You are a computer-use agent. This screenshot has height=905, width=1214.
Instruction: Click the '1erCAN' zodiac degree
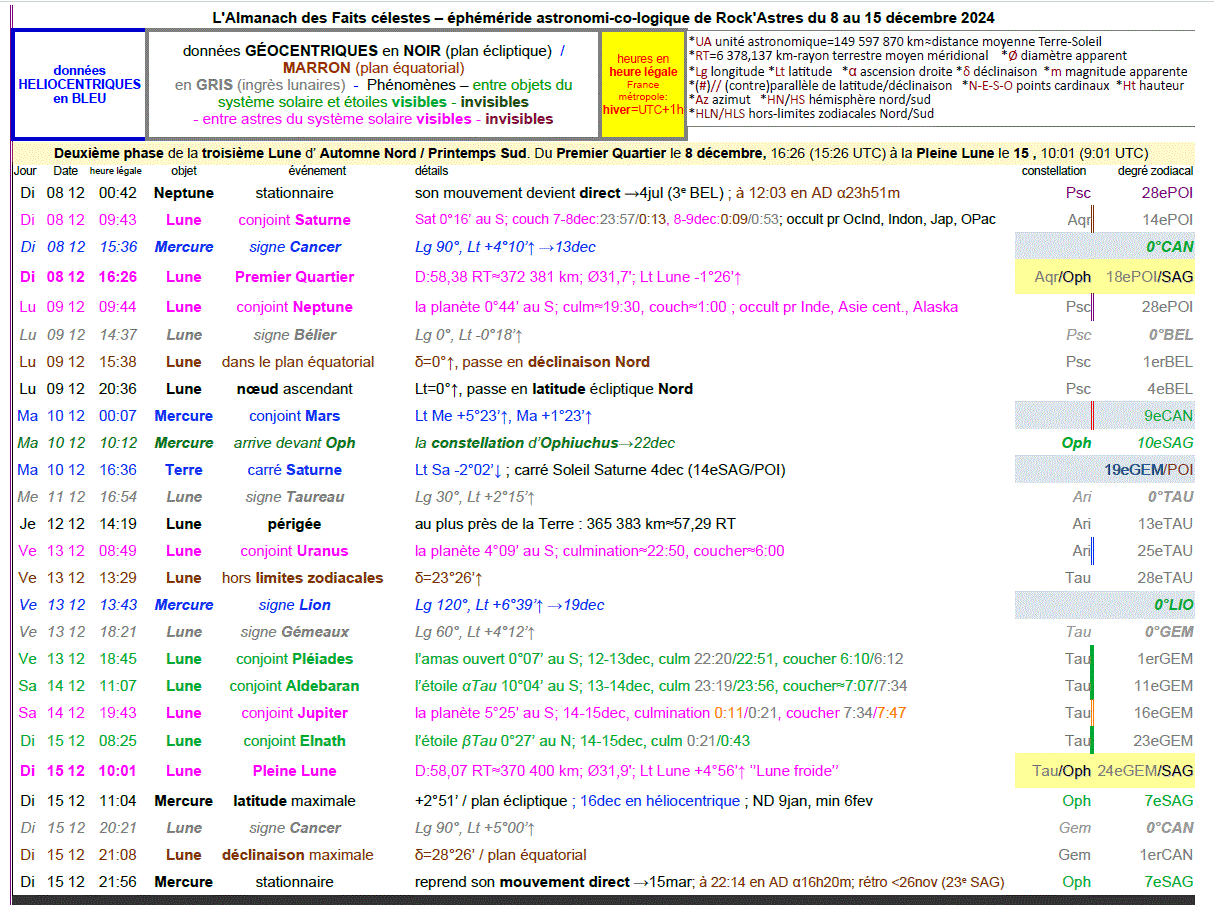[1167, 855]
